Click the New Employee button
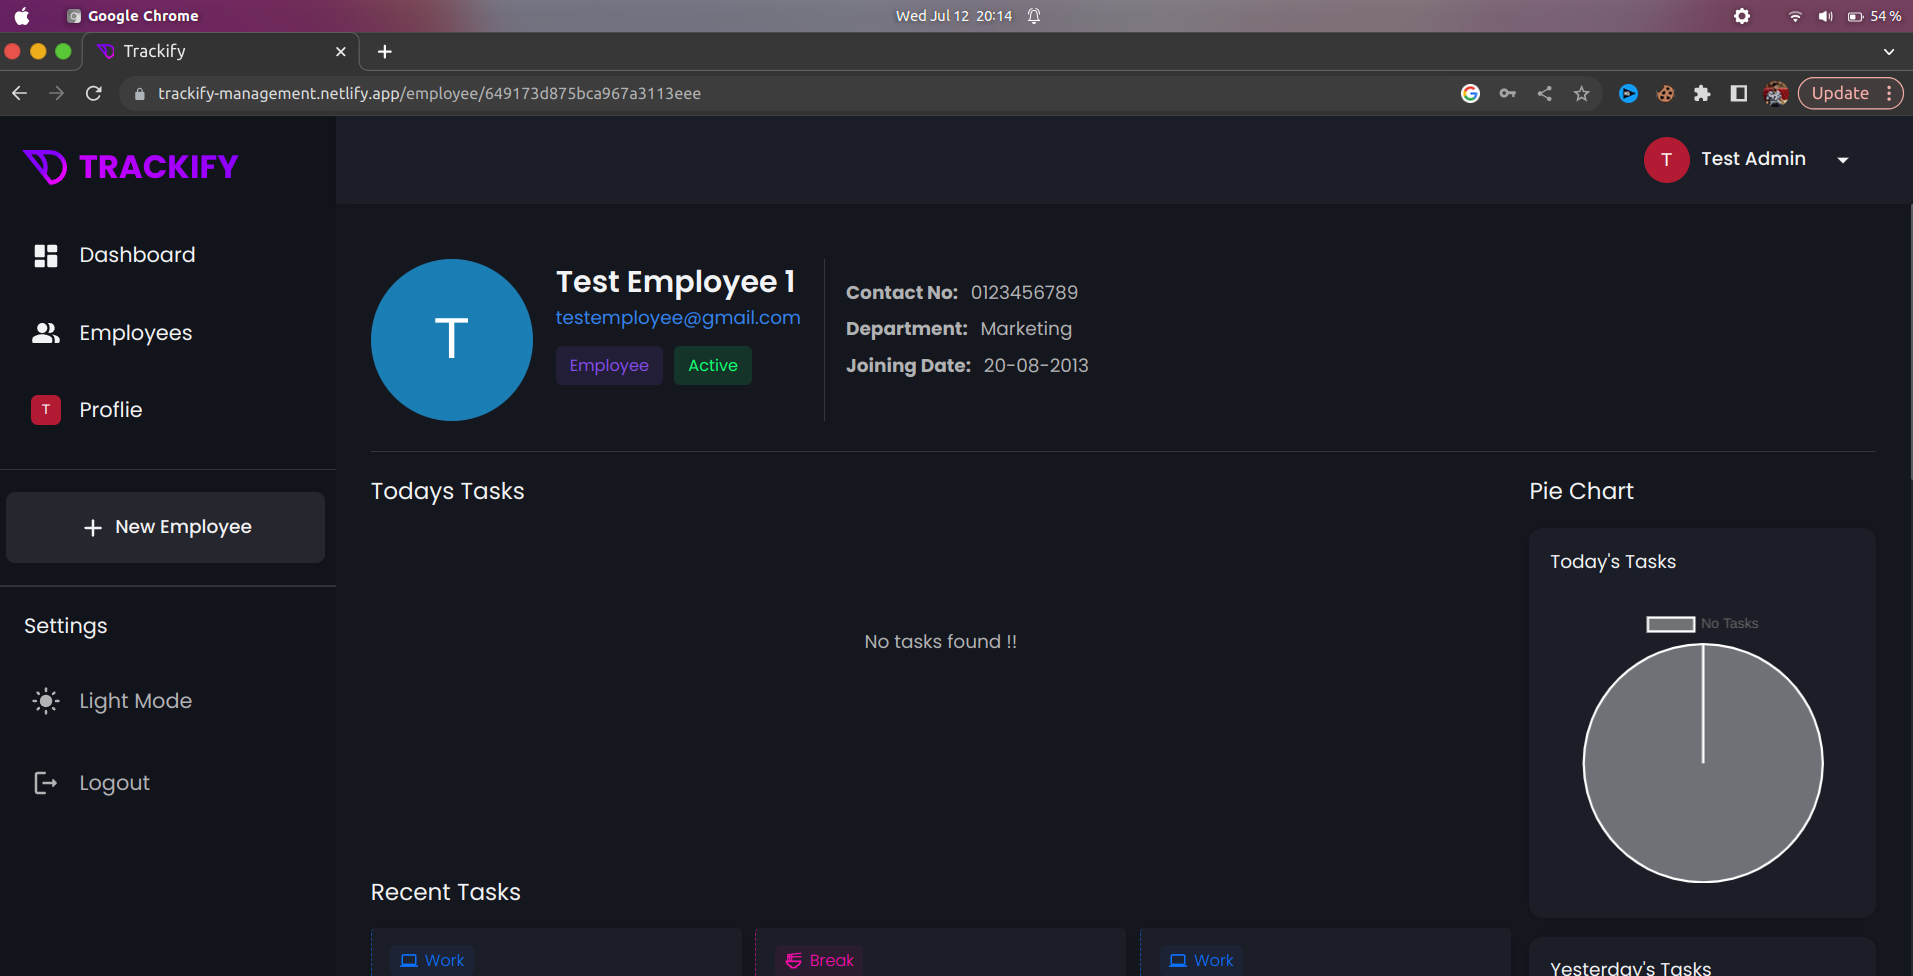 pos(165,527)
